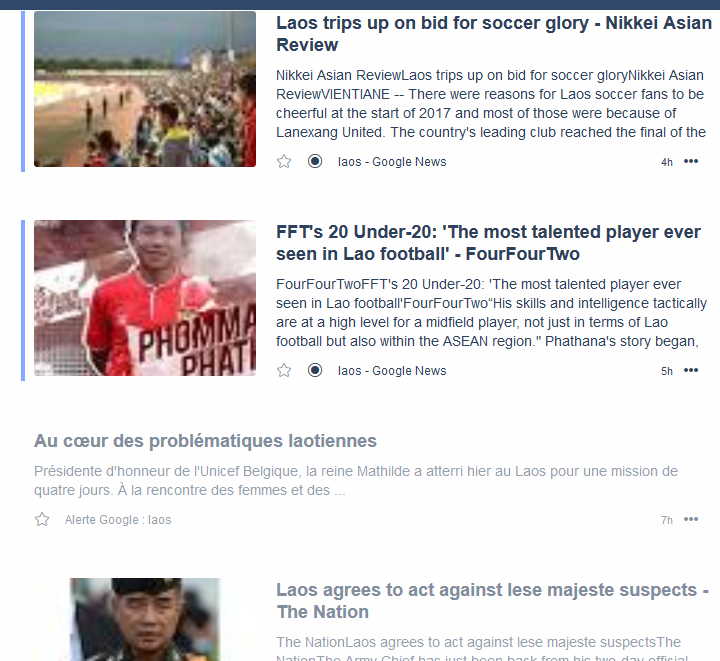Toggle read marker on Laos soccer glory article
Screen dimensions: 720x661
click(315, 162)
